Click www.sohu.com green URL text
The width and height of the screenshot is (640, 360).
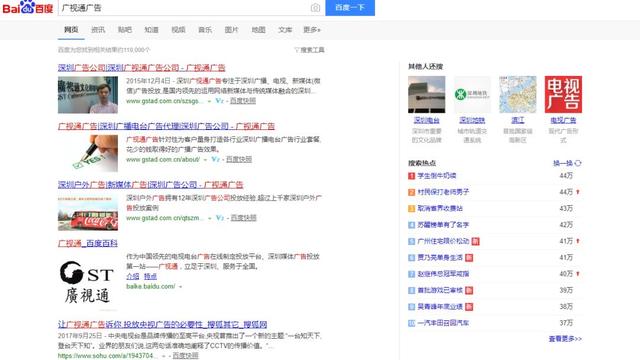[x=107, y=356]
